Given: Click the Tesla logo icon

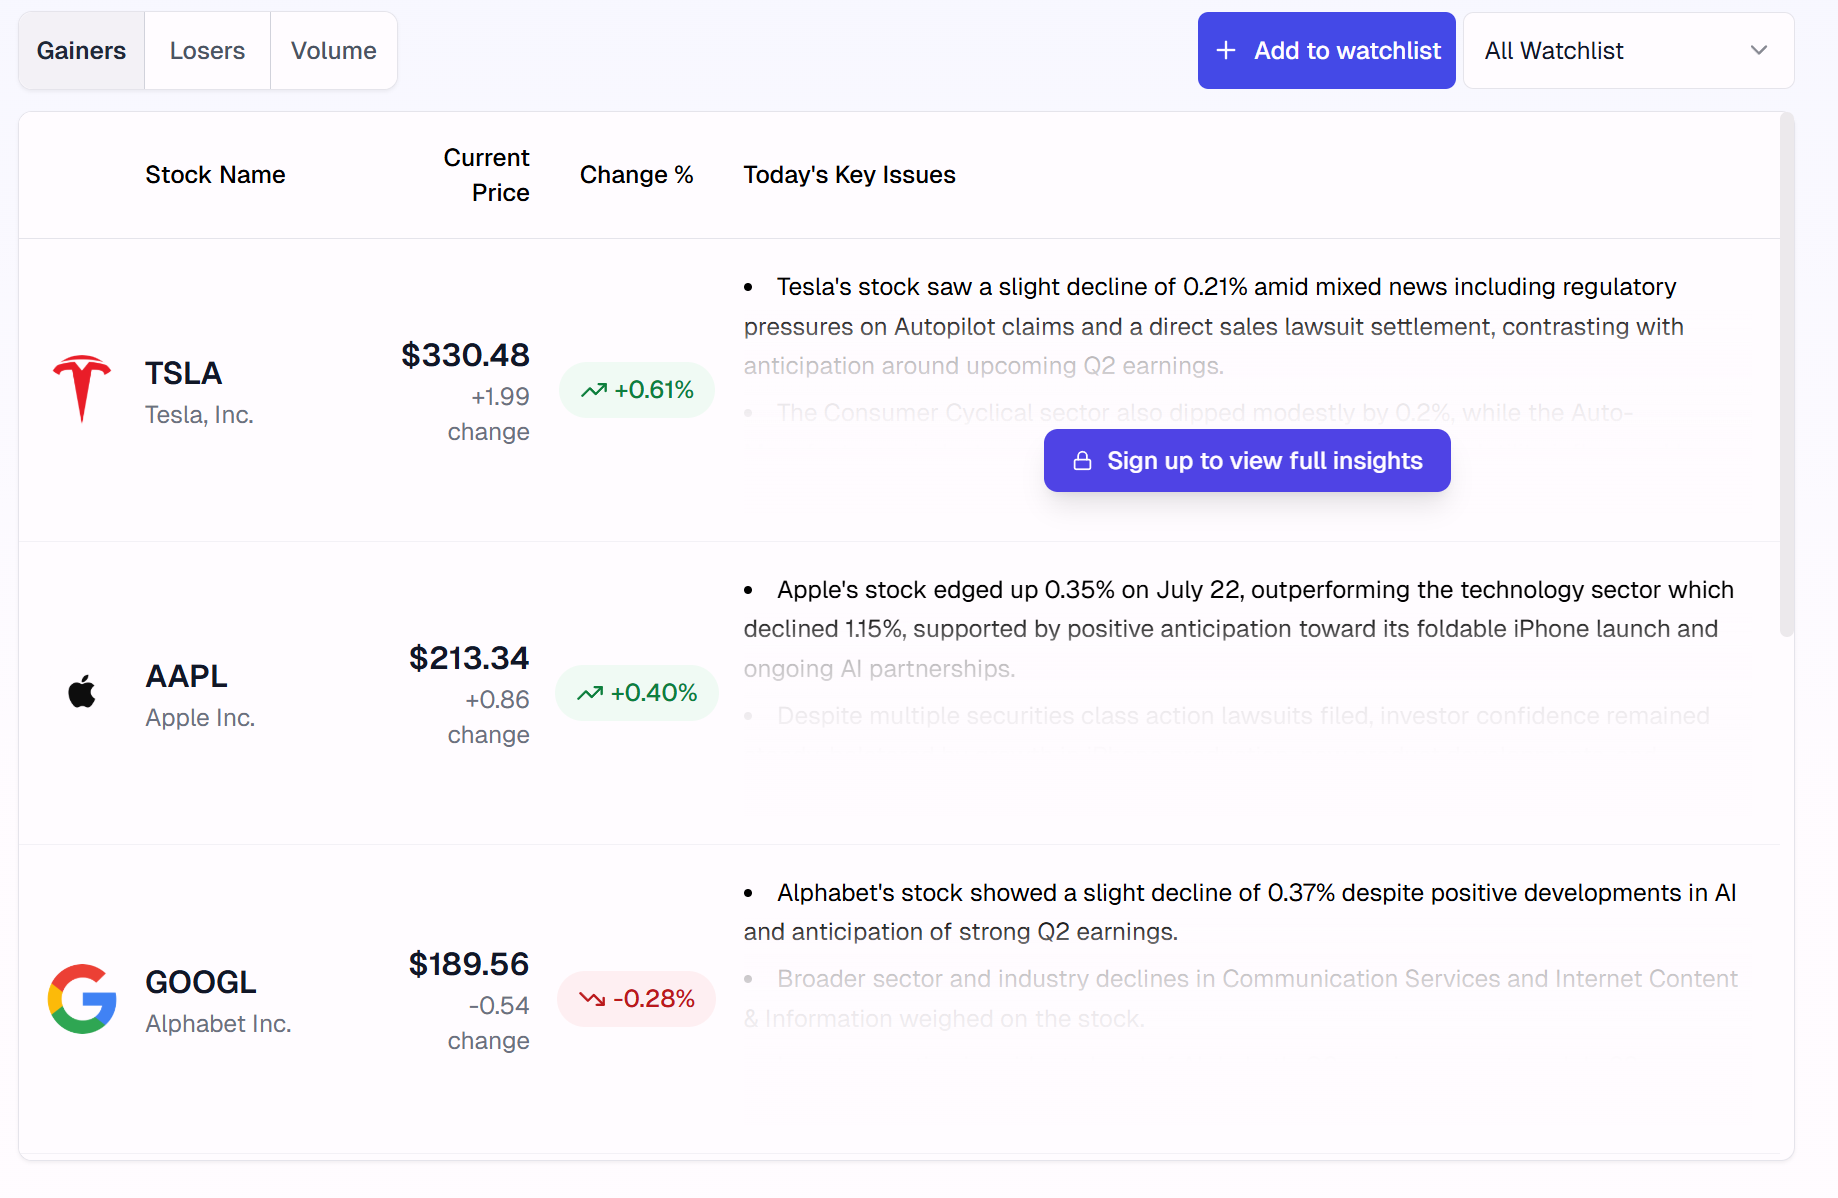Looking at the screenshot, I should tap(82, 389).
